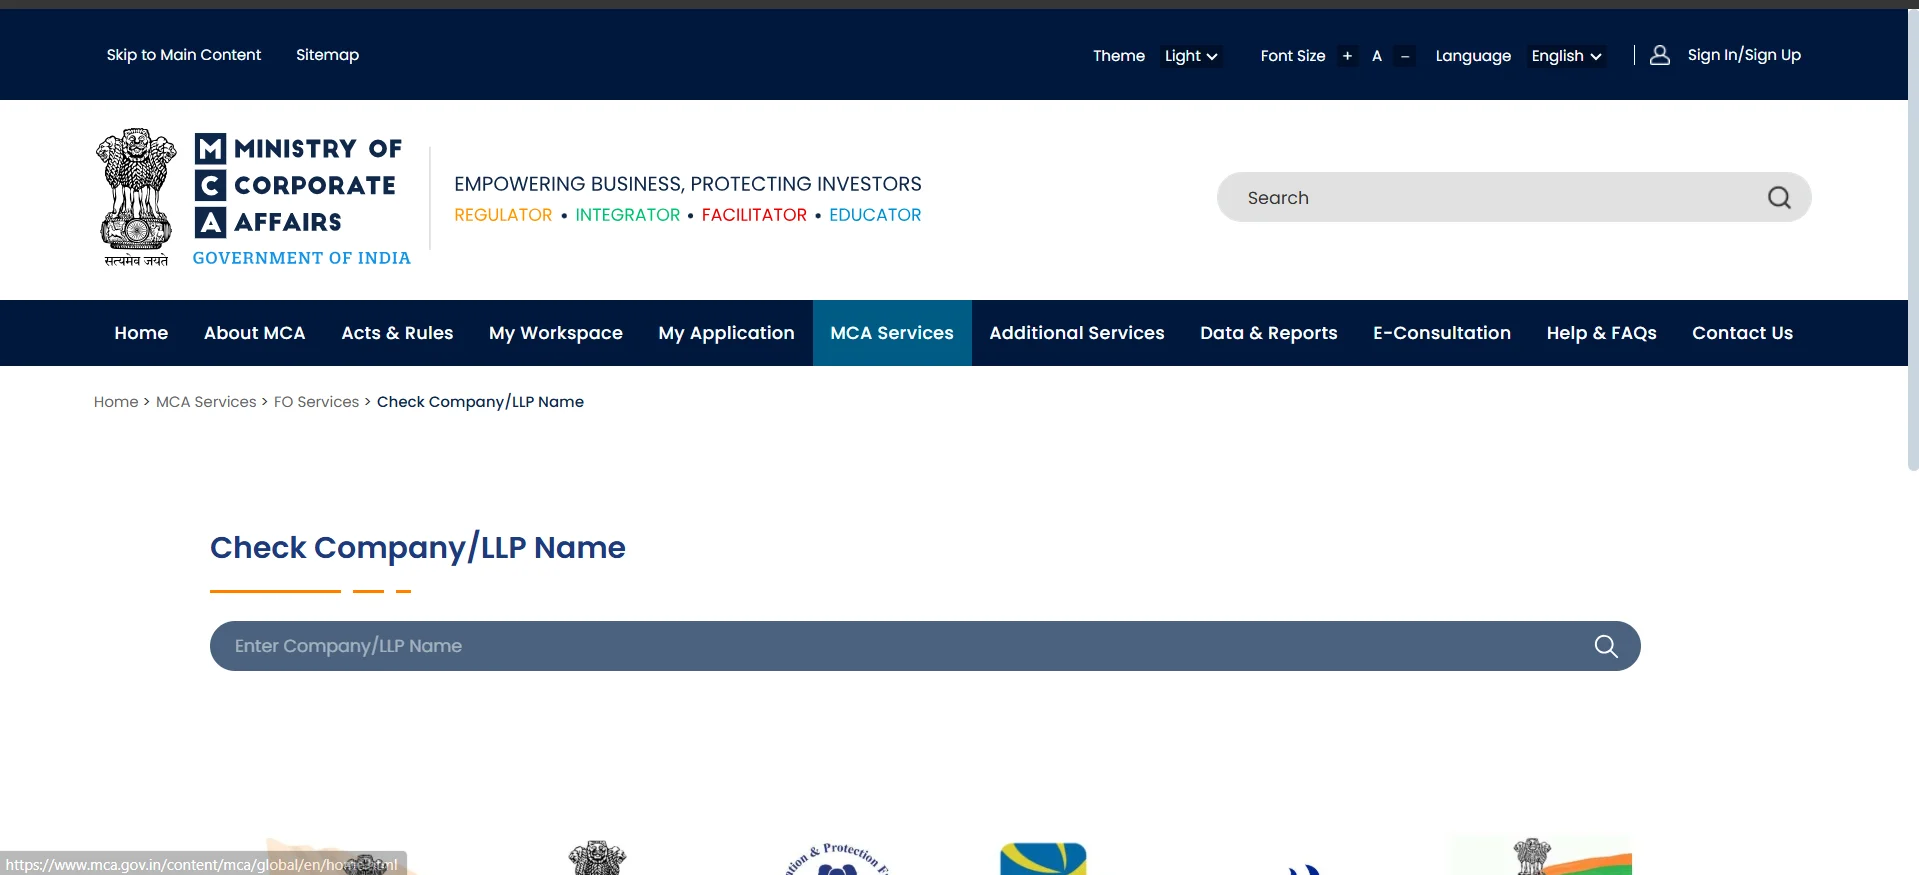This screenshot has width=1919, height=875.
Task: Click the REGULATOR text
Action: pyautogui.click(x=503, y=215)
